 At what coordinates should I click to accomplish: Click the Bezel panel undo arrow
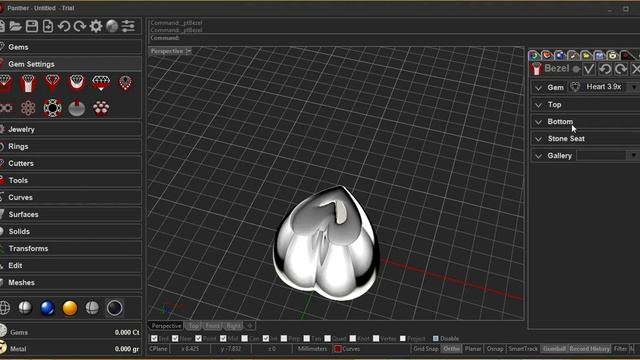tap(605, 69)
